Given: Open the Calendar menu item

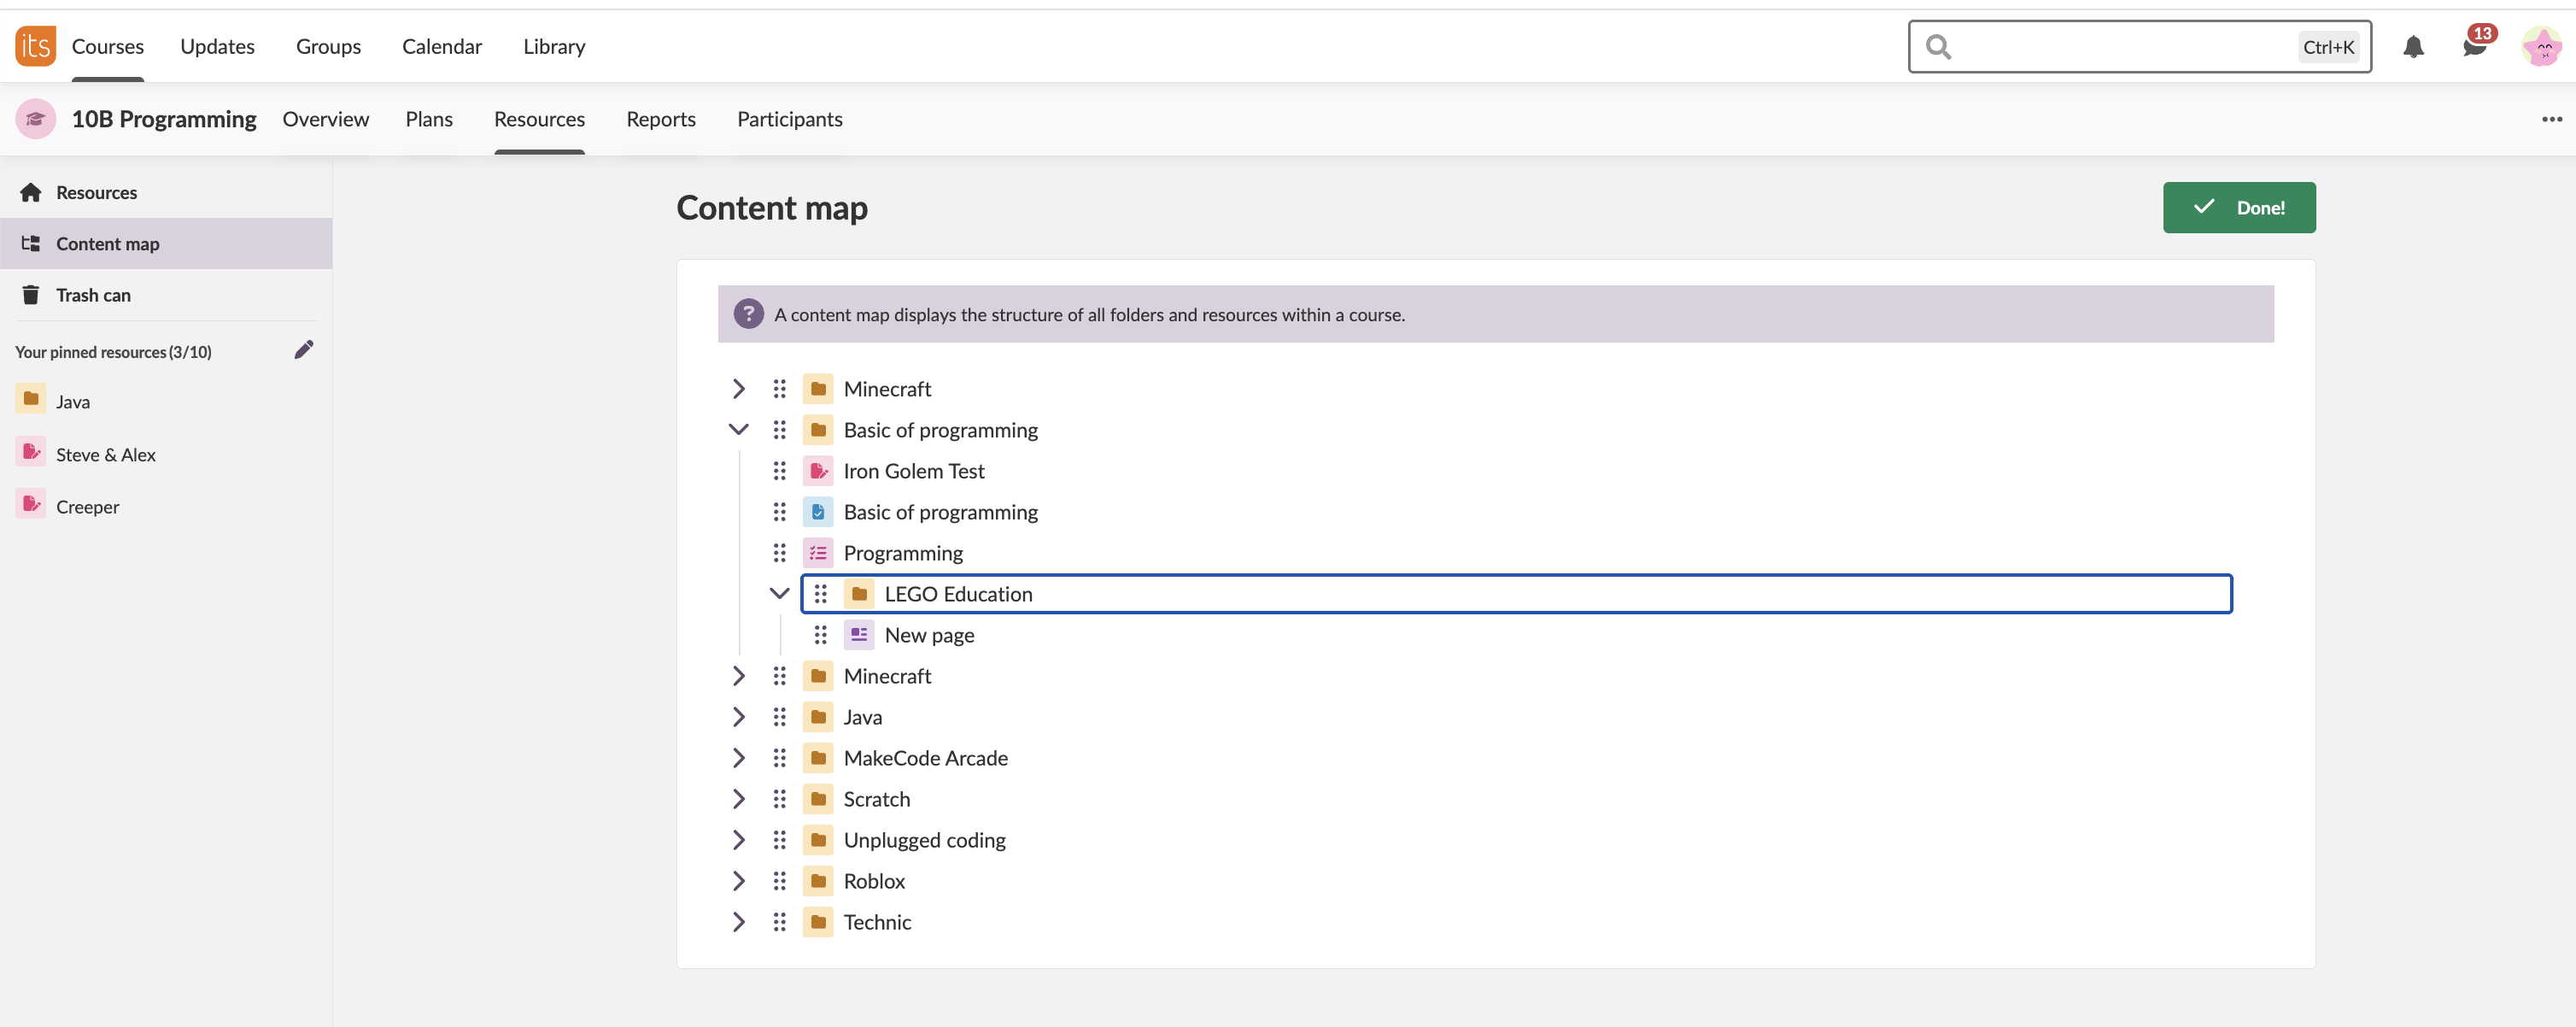Looking at the screenshot, I should 441,46.
